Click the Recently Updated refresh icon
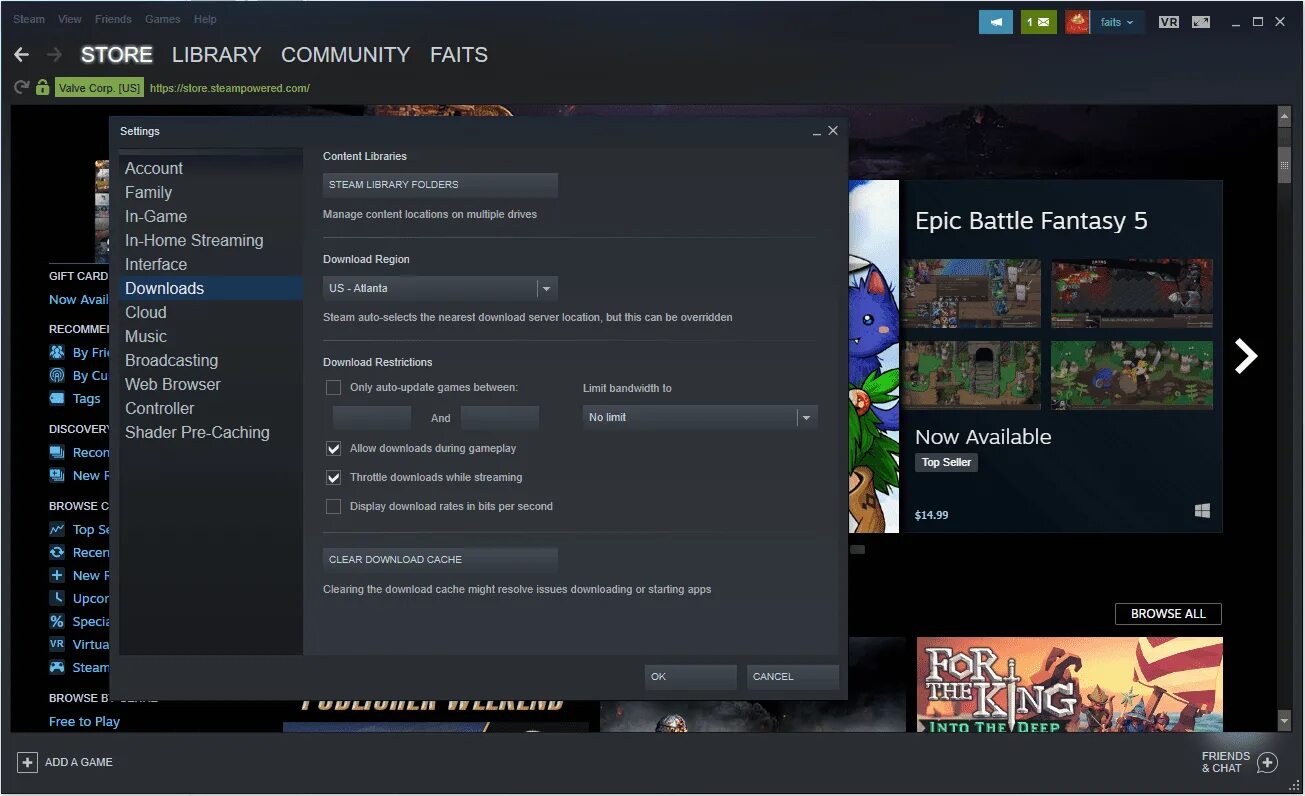The width and height of the screenshot is (1305, 796). coord(57,552)
